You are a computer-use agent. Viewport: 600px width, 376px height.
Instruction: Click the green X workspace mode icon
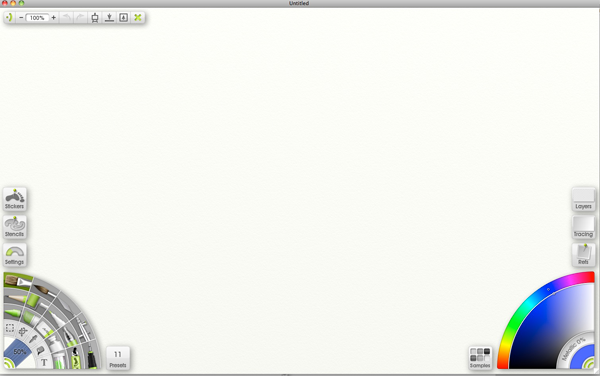click(138, 18)
